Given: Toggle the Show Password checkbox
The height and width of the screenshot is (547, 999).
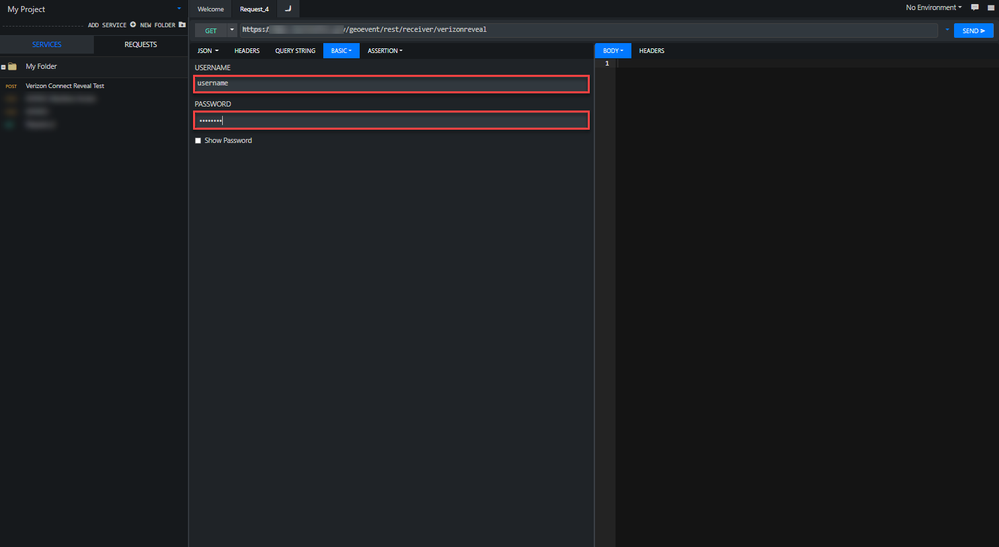Looking at the screenshot, I should point(198,141).
